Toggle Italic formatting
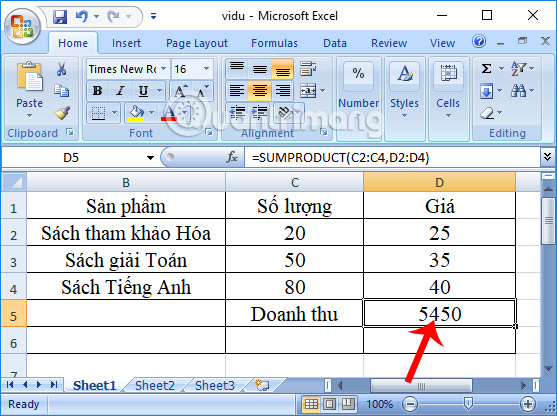This screenshot has height=416, width=557. 120,91
